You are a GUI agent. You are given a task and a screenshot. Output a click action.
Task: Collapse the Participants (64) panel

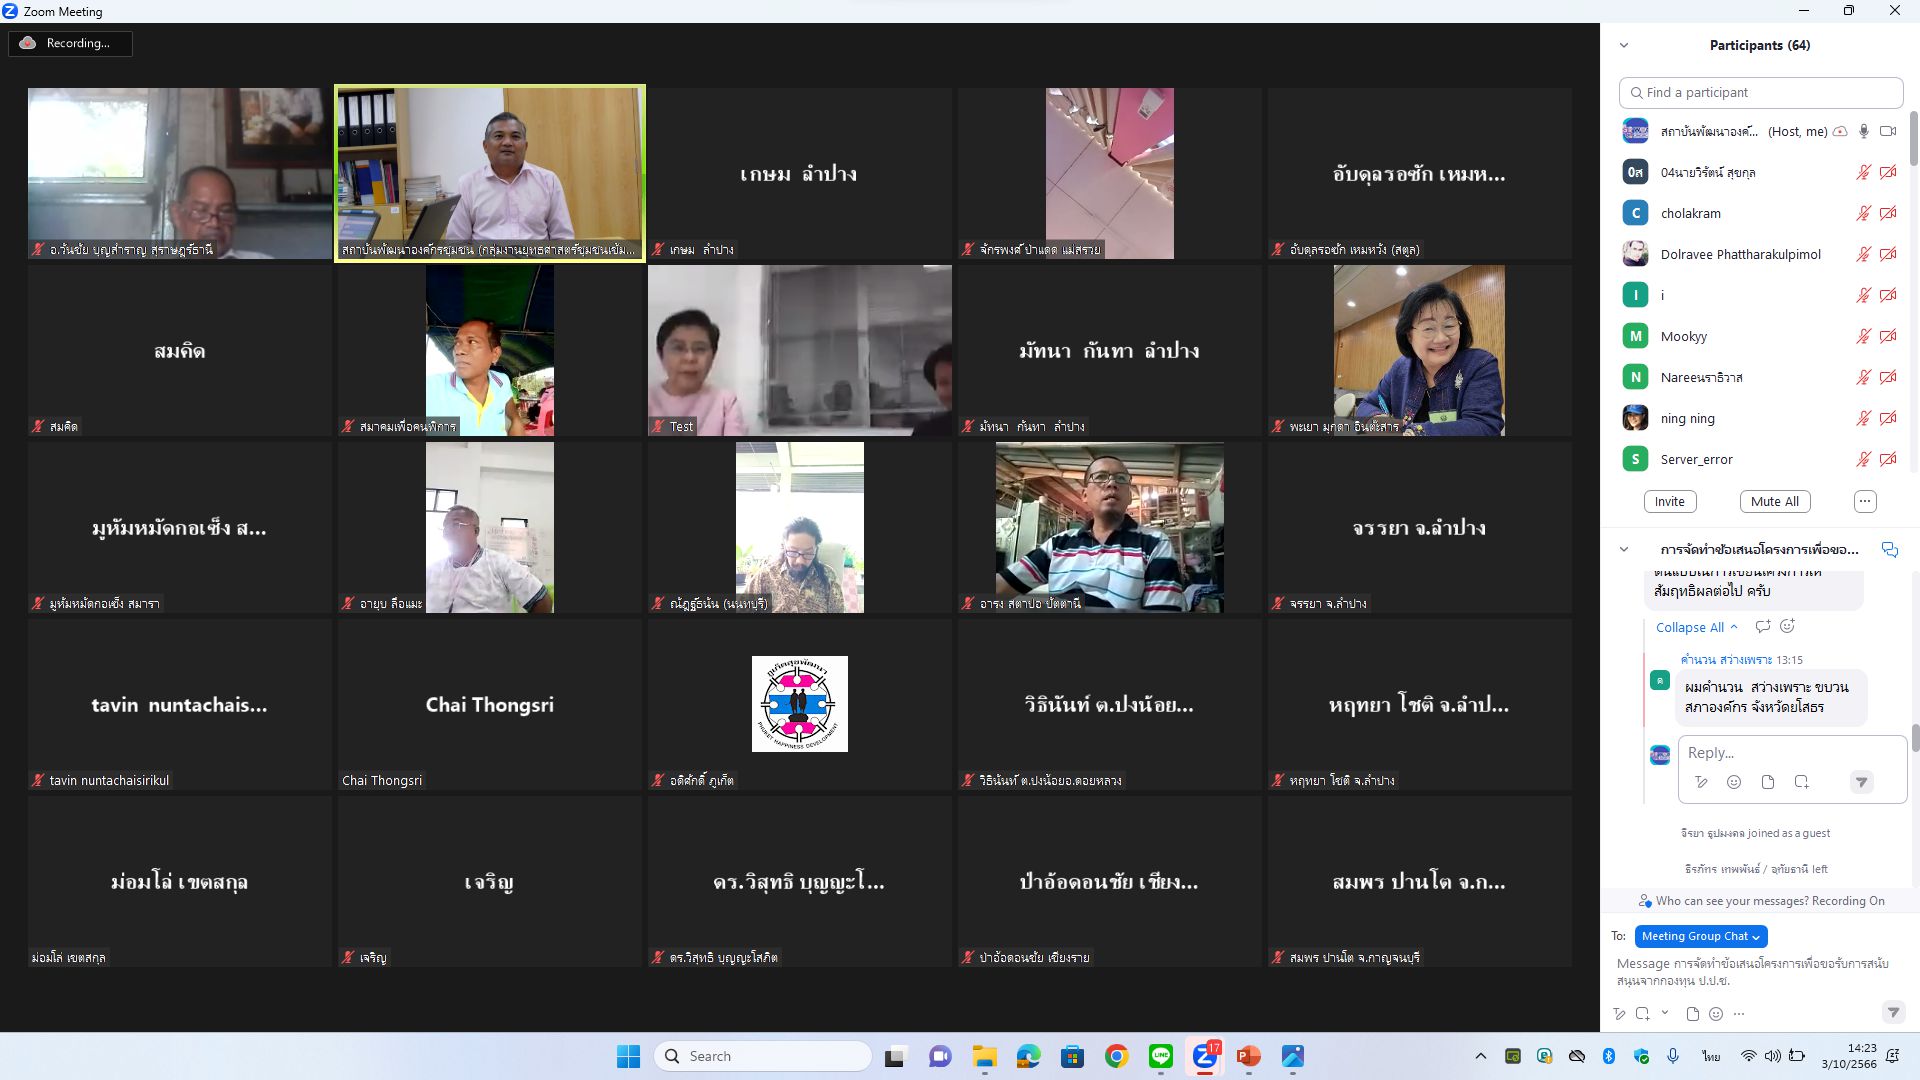coord(1624,45)
